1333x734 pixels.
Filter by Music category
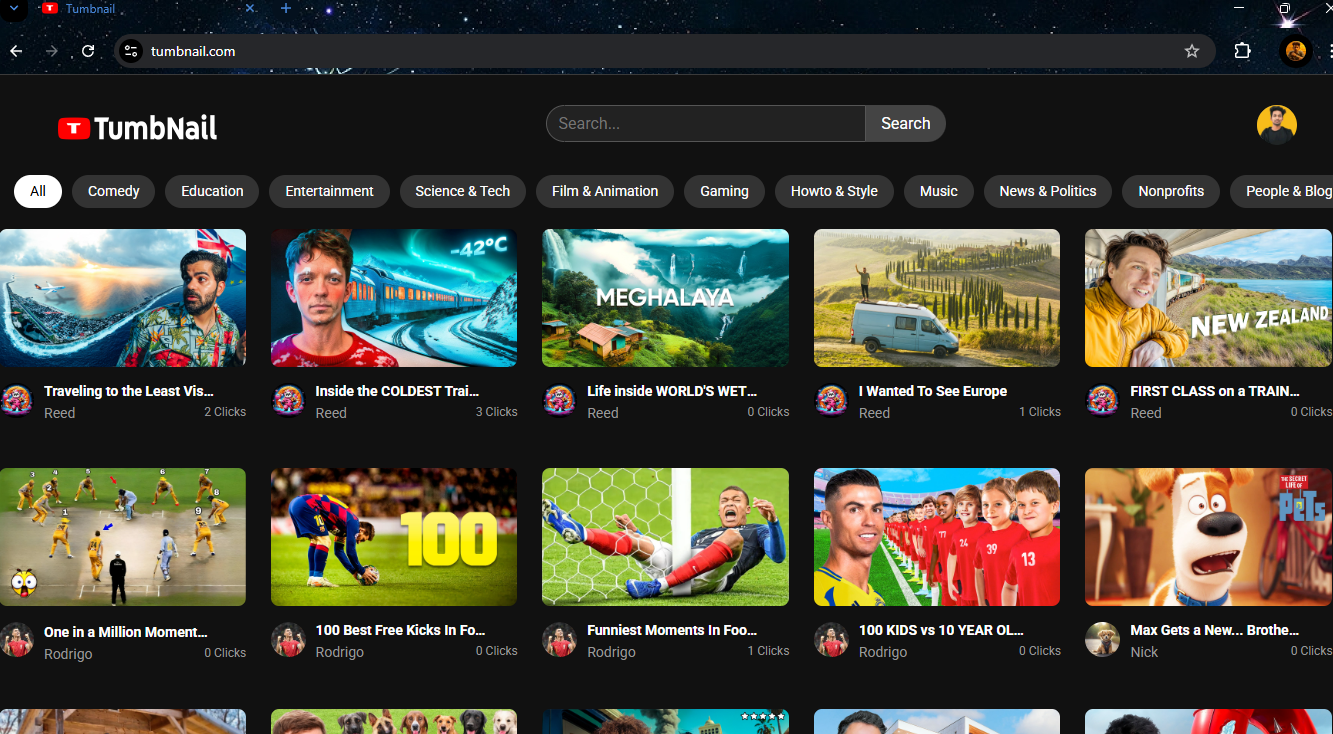(939, 191)
